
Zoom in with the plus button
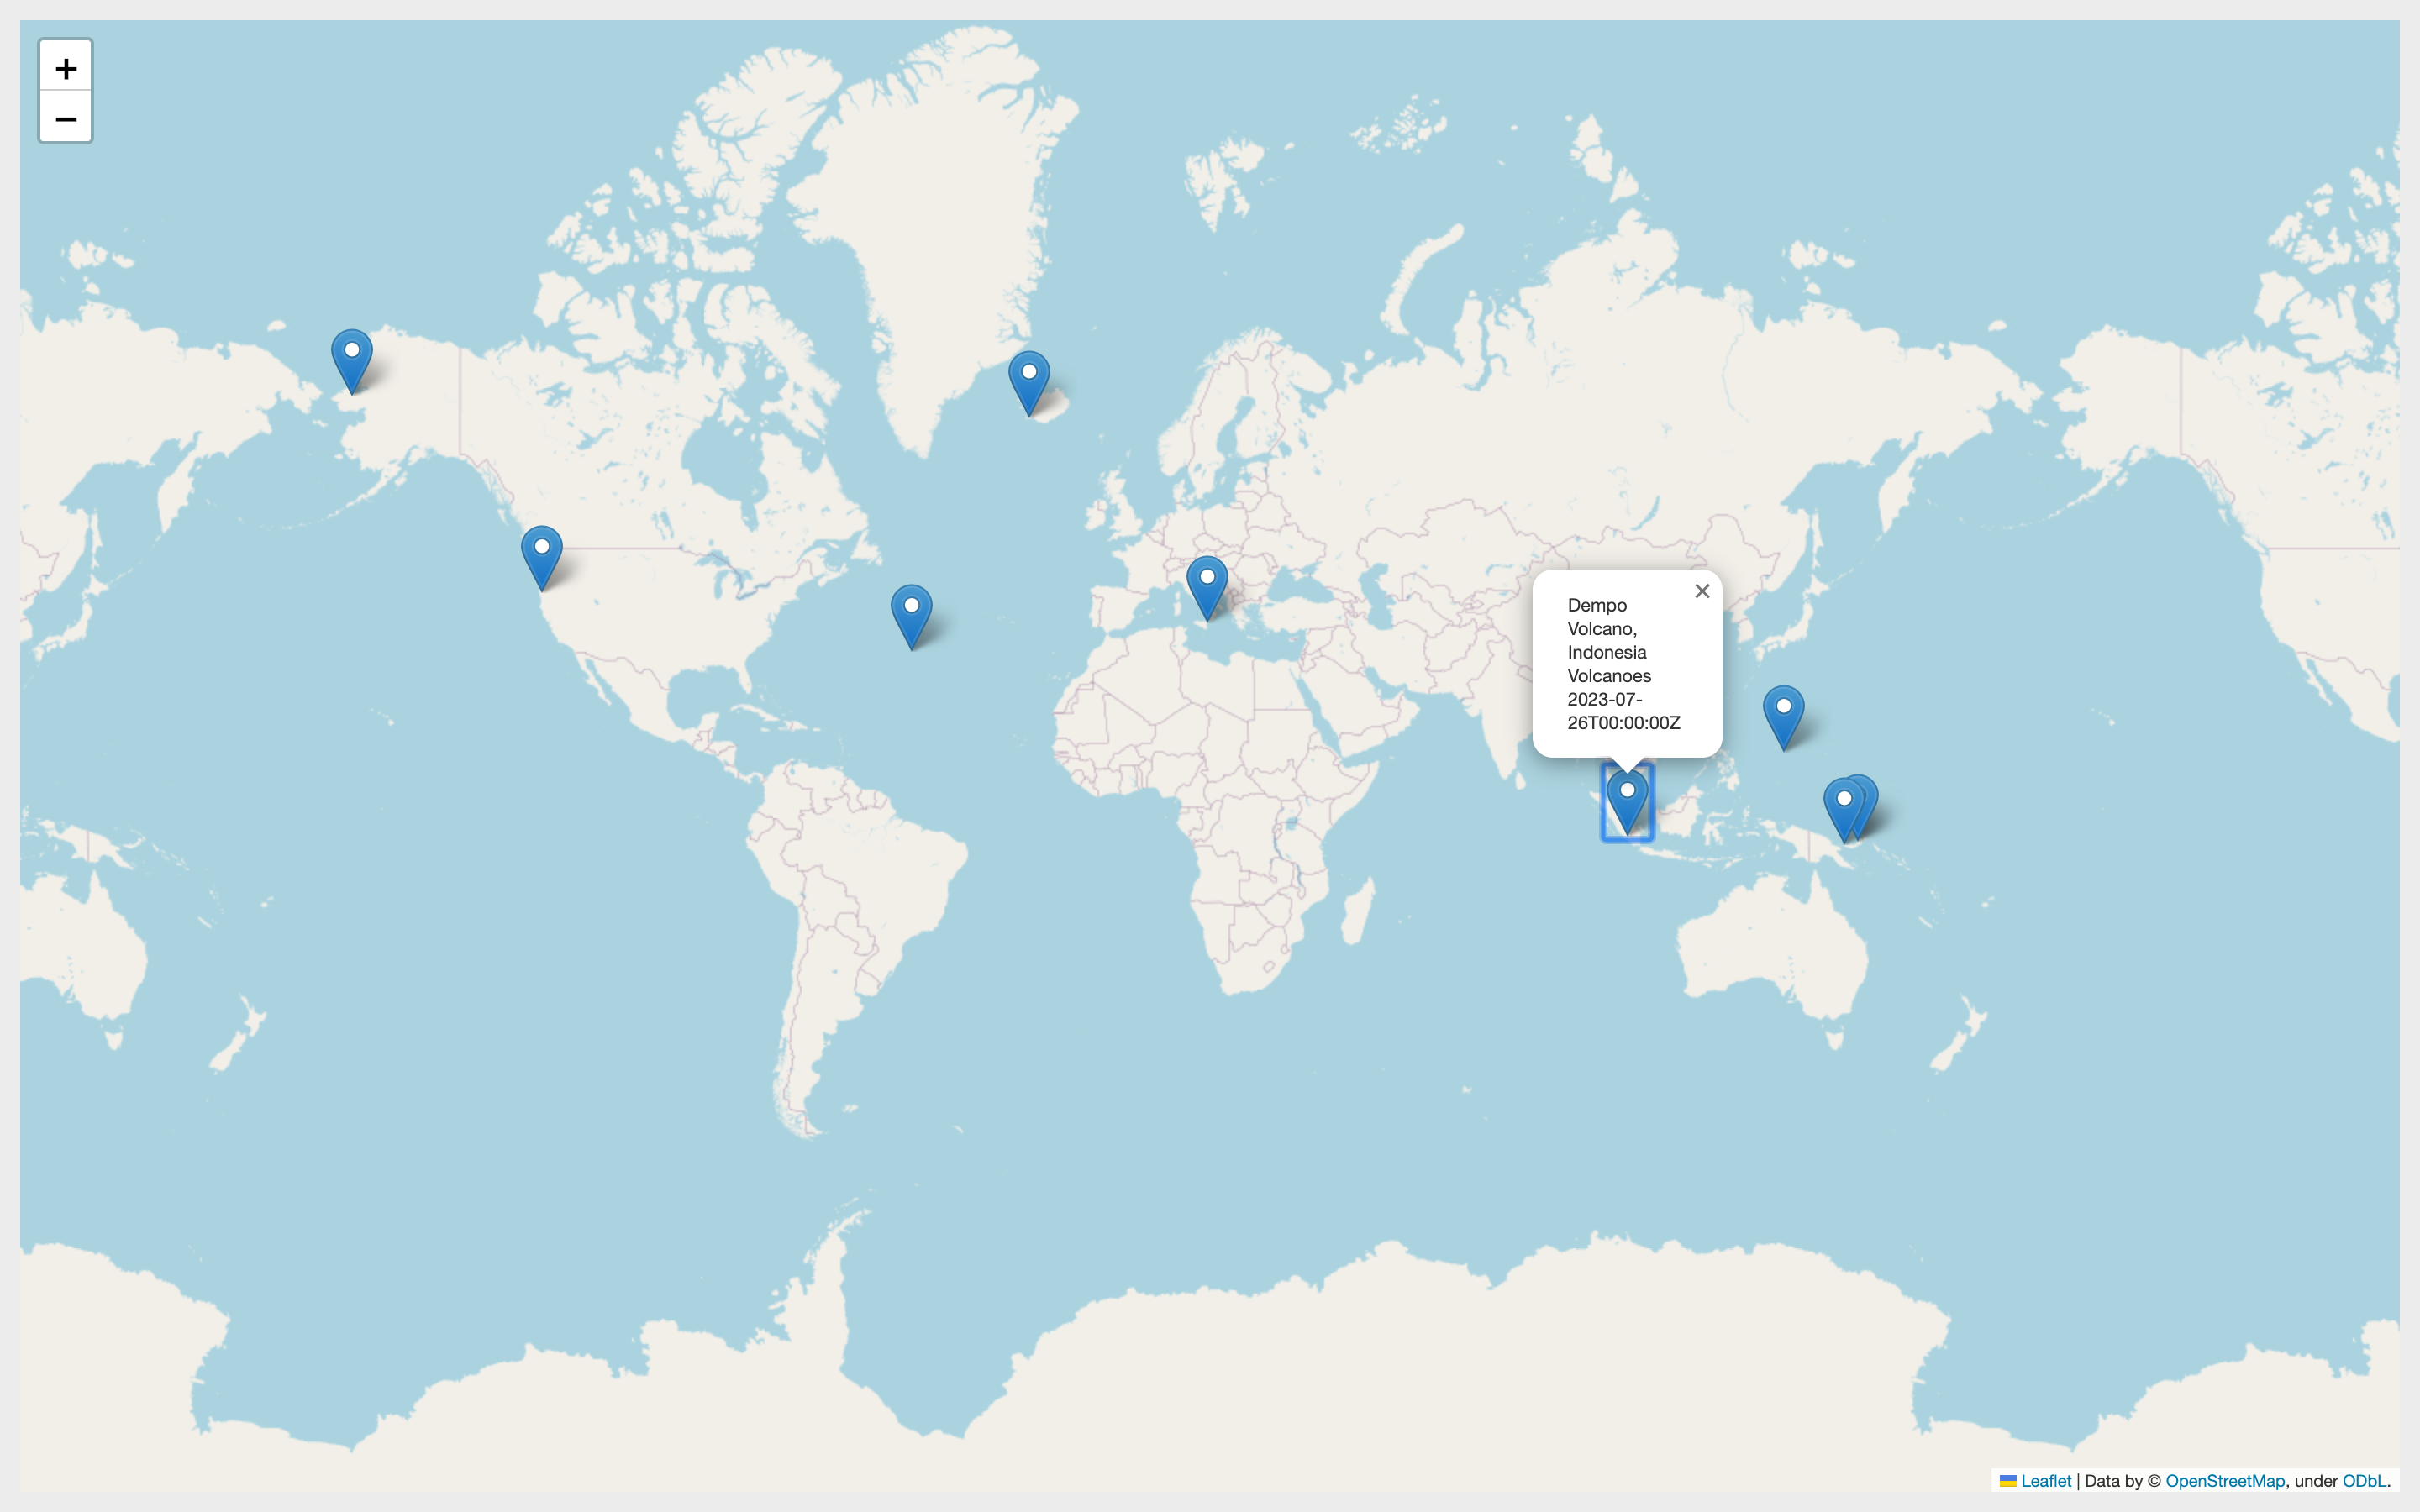pos(66,67)
